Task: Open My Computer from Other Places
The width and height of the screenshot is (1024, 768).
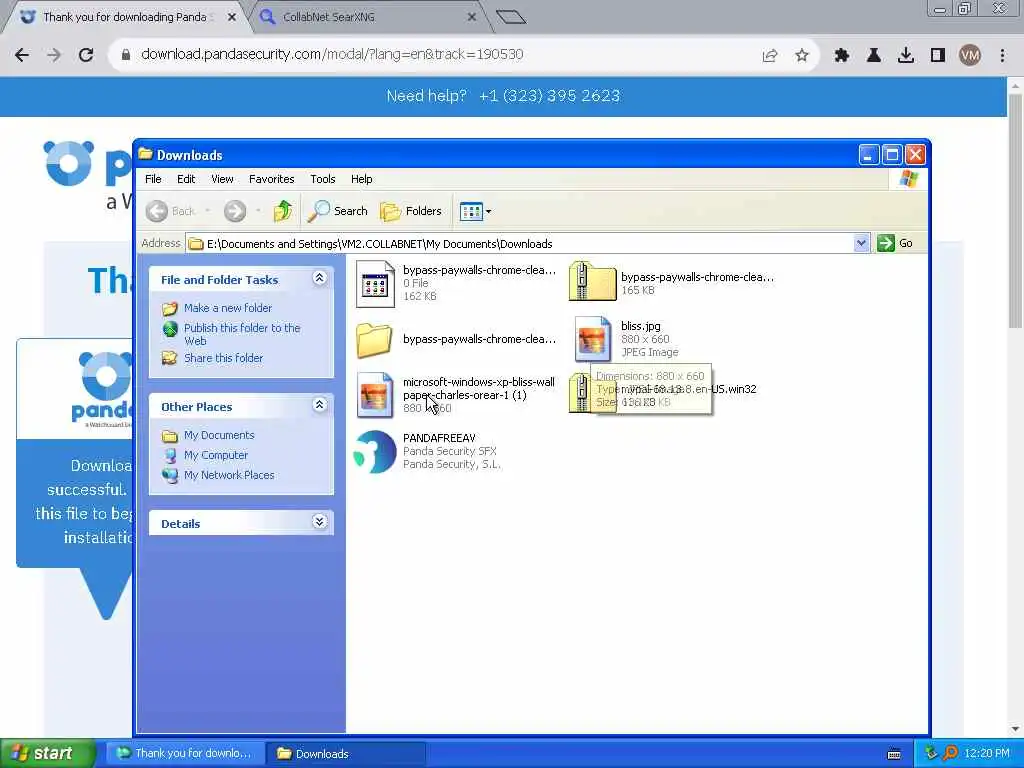Action: (216, 455)
